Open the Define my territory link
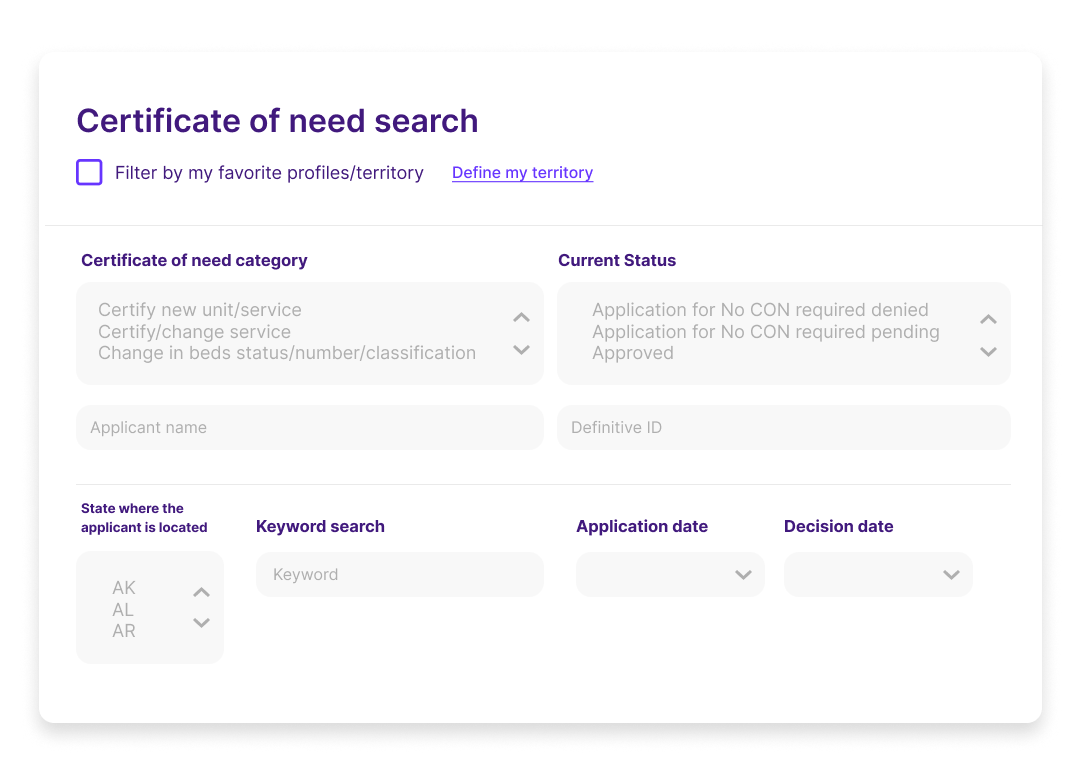This screenshot has width=1080, height=774. pos(522,172)
